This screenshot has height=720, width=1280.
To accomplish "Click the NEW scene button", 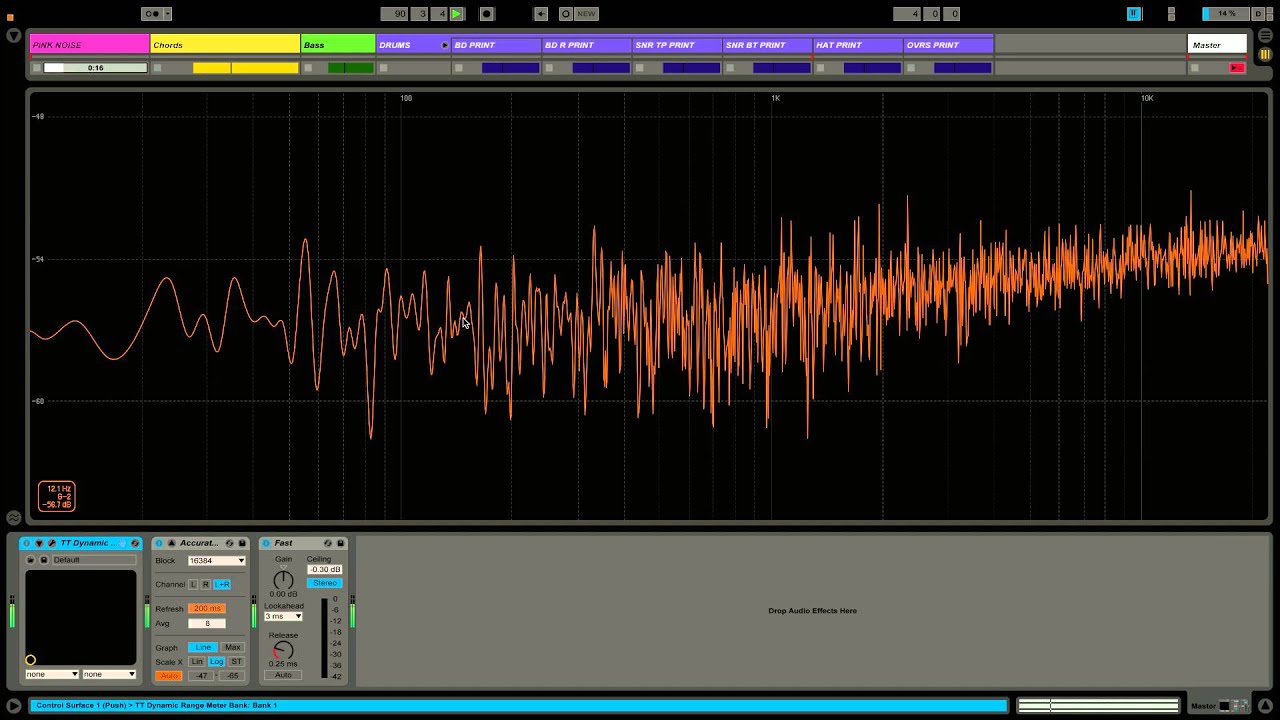I will (x=586, y=14).
